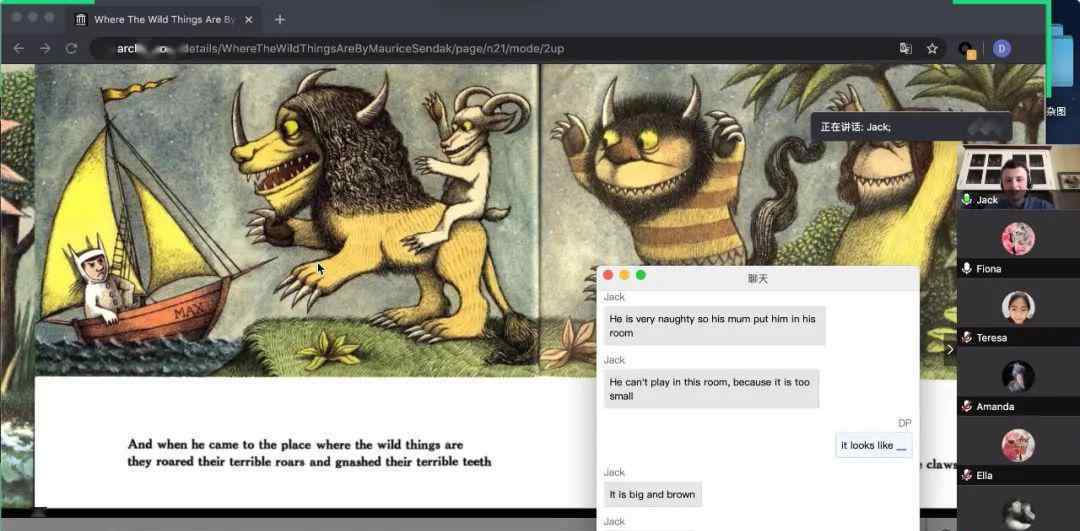
Task: Click Teresa's muted microphone icon
Action: point(966,337)
